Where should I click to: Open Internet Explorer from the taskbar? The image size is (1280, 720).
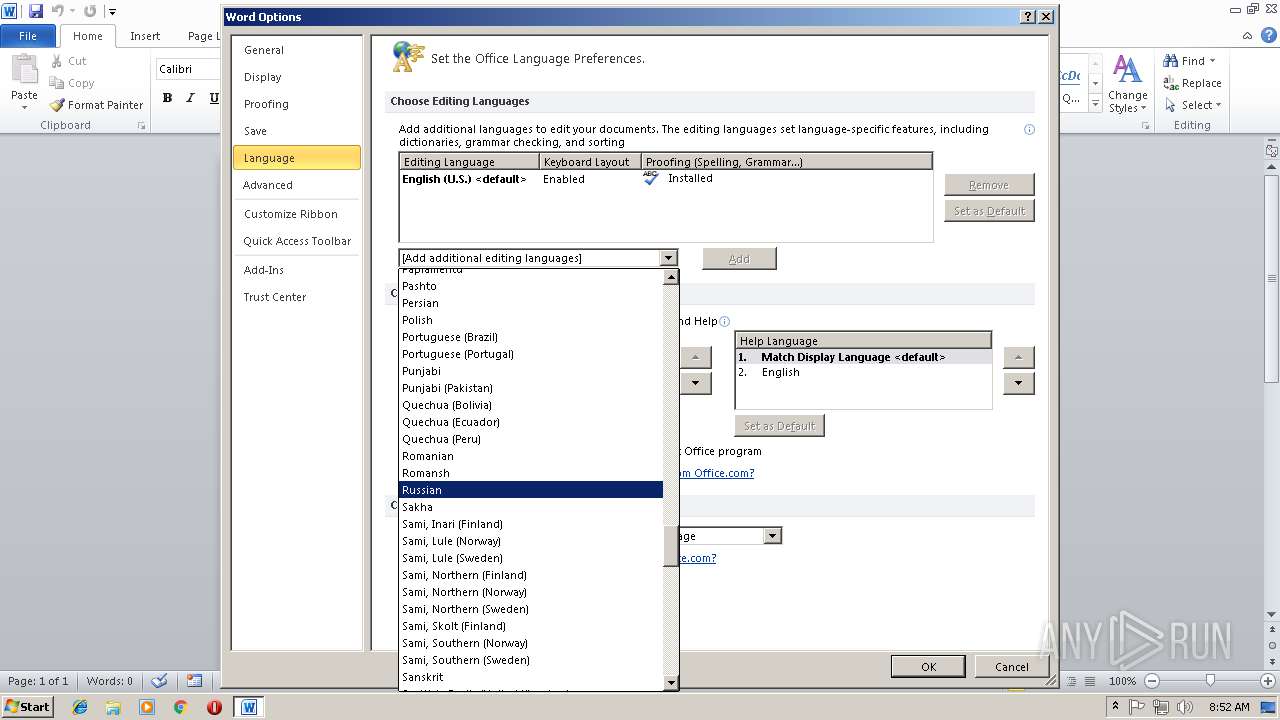[x=80, y=707]
